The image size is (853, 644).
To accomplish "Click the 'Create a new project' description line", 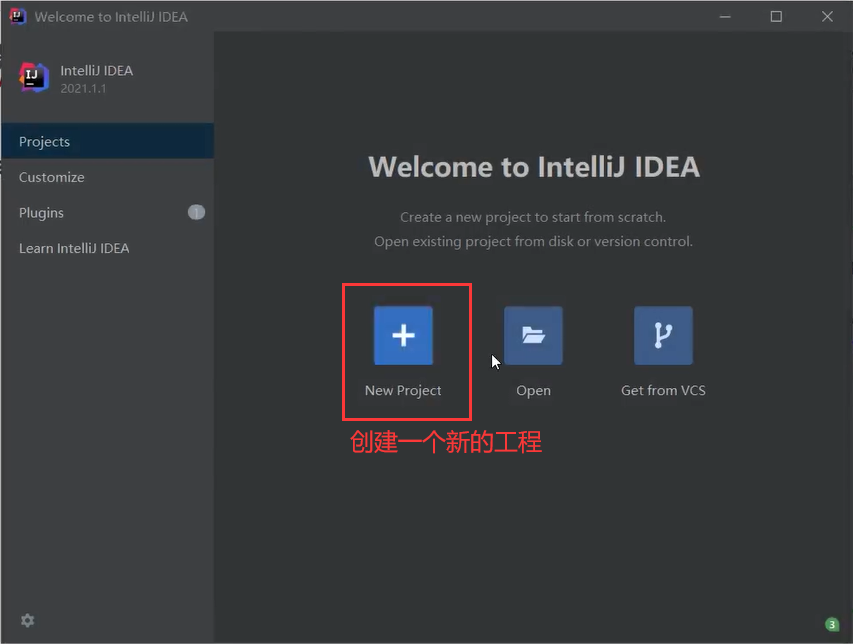I will (533, 217).
